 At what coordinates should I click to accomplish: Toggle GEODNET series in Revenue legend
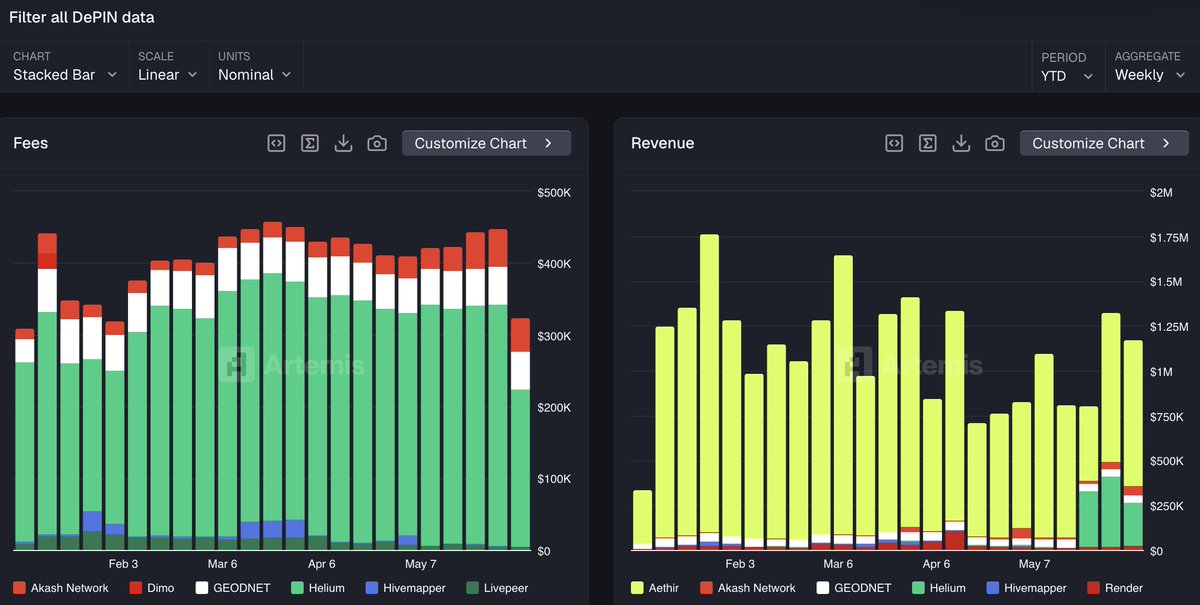pyautogui.click(x=855, y=588)
